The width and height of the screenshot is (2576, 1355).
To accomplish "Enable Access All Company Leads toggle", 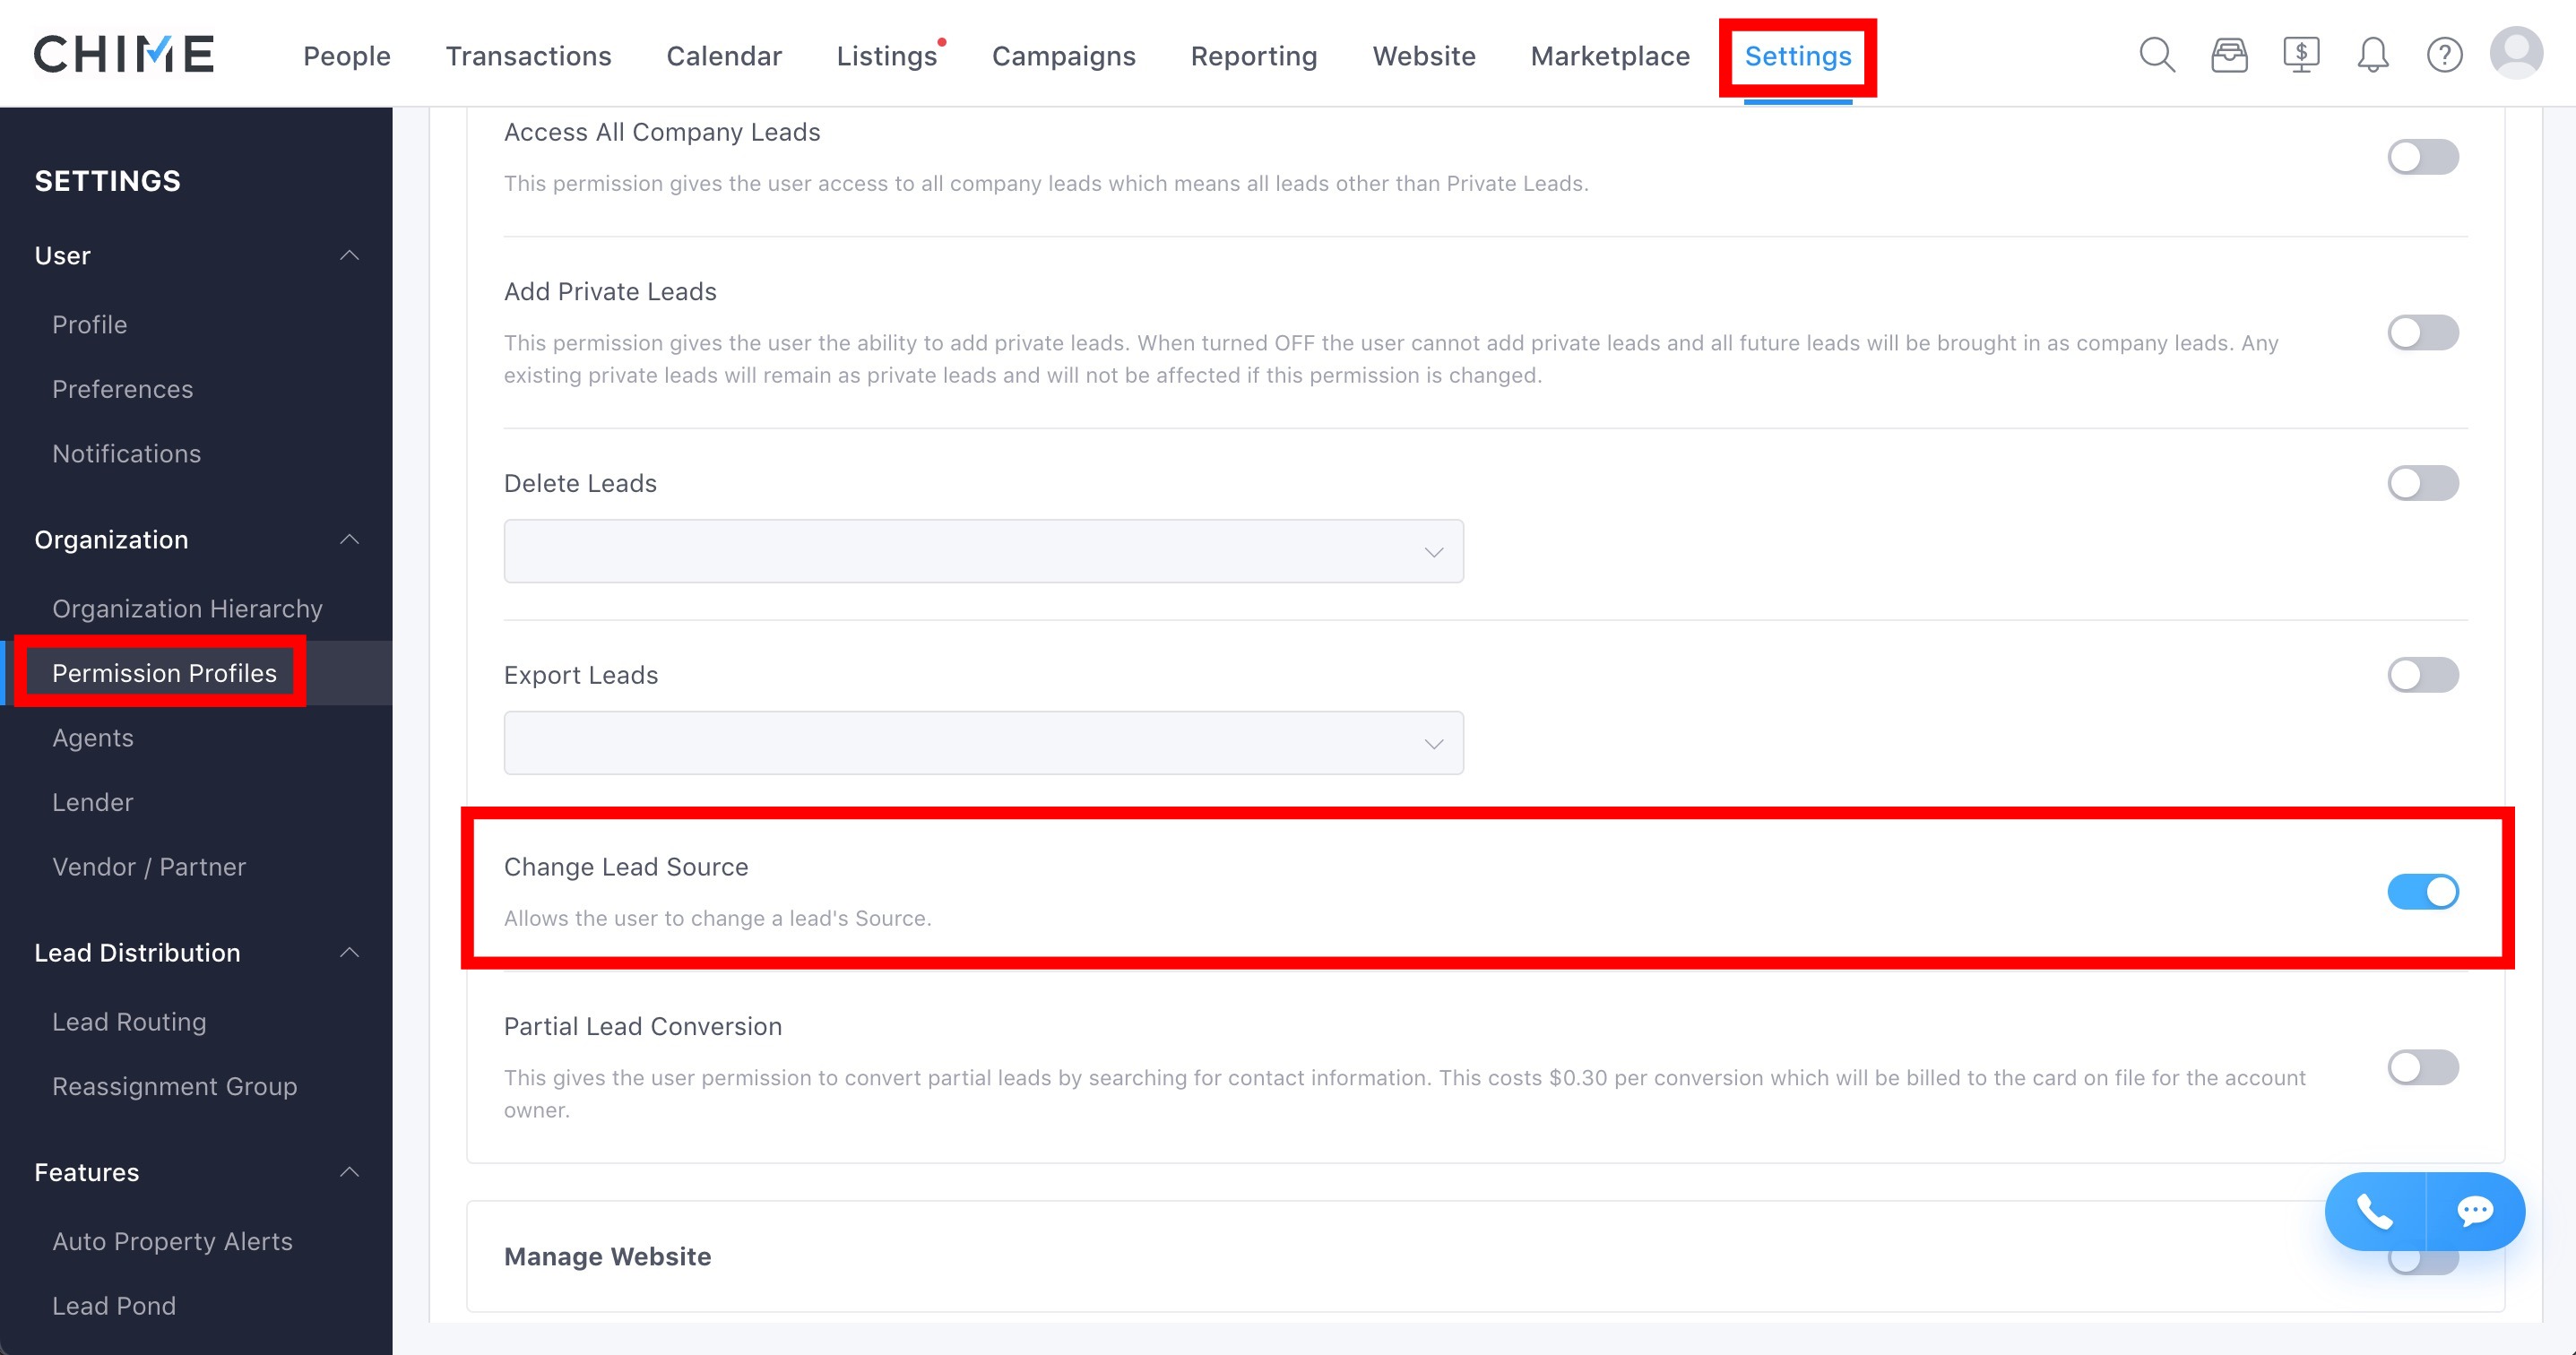I will 2423,157.
